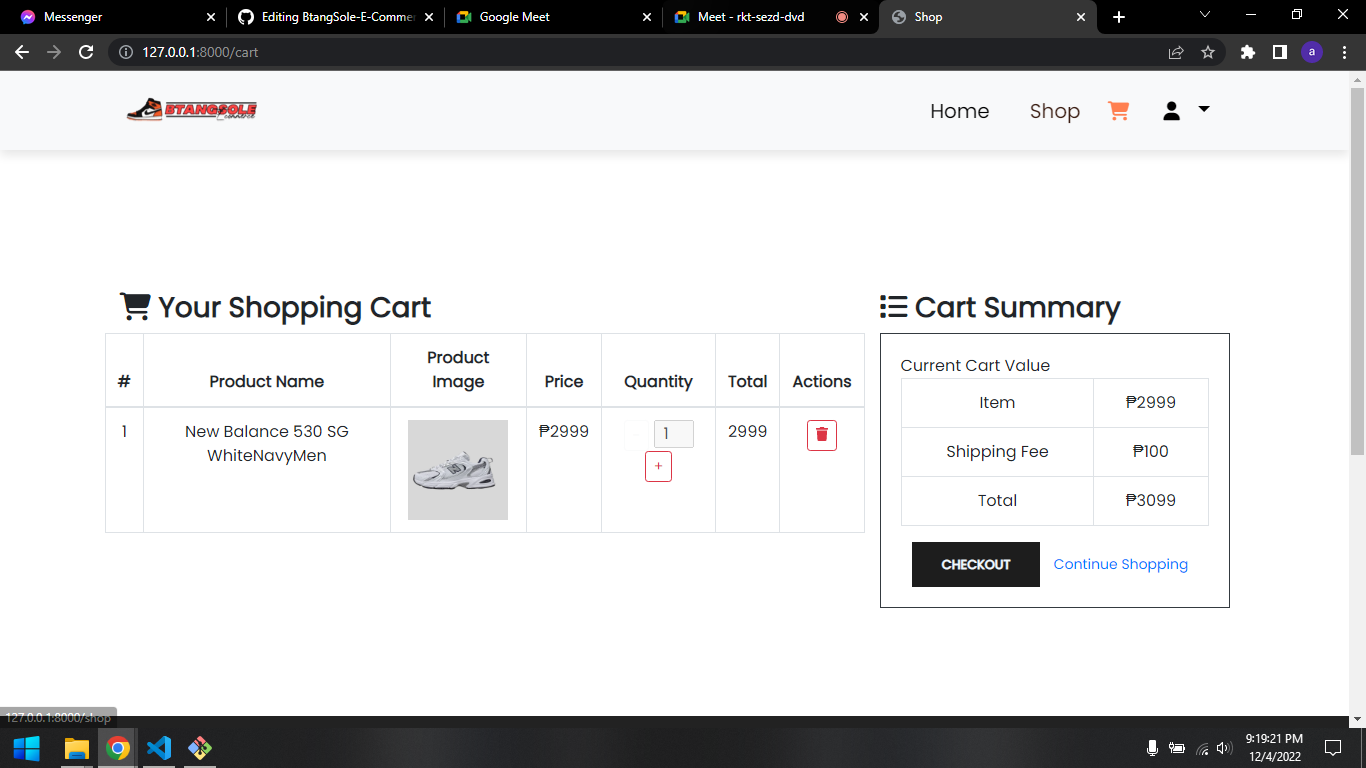Open the volume control in system tray
The image size is (1366, 768).
[x=1225, y=748]
